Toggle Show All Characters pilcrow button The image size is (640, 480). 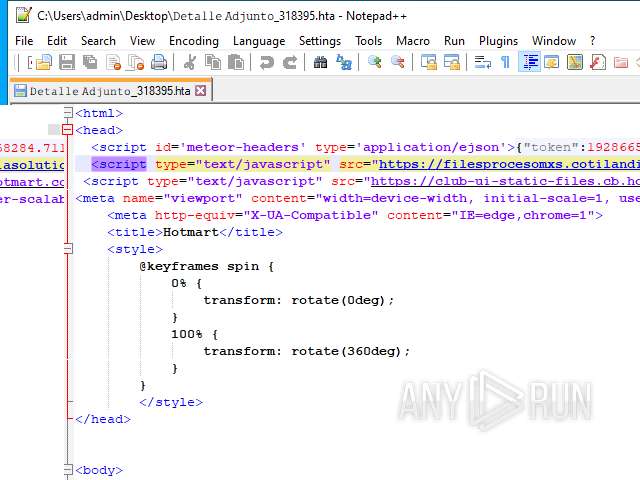(505, 62)
